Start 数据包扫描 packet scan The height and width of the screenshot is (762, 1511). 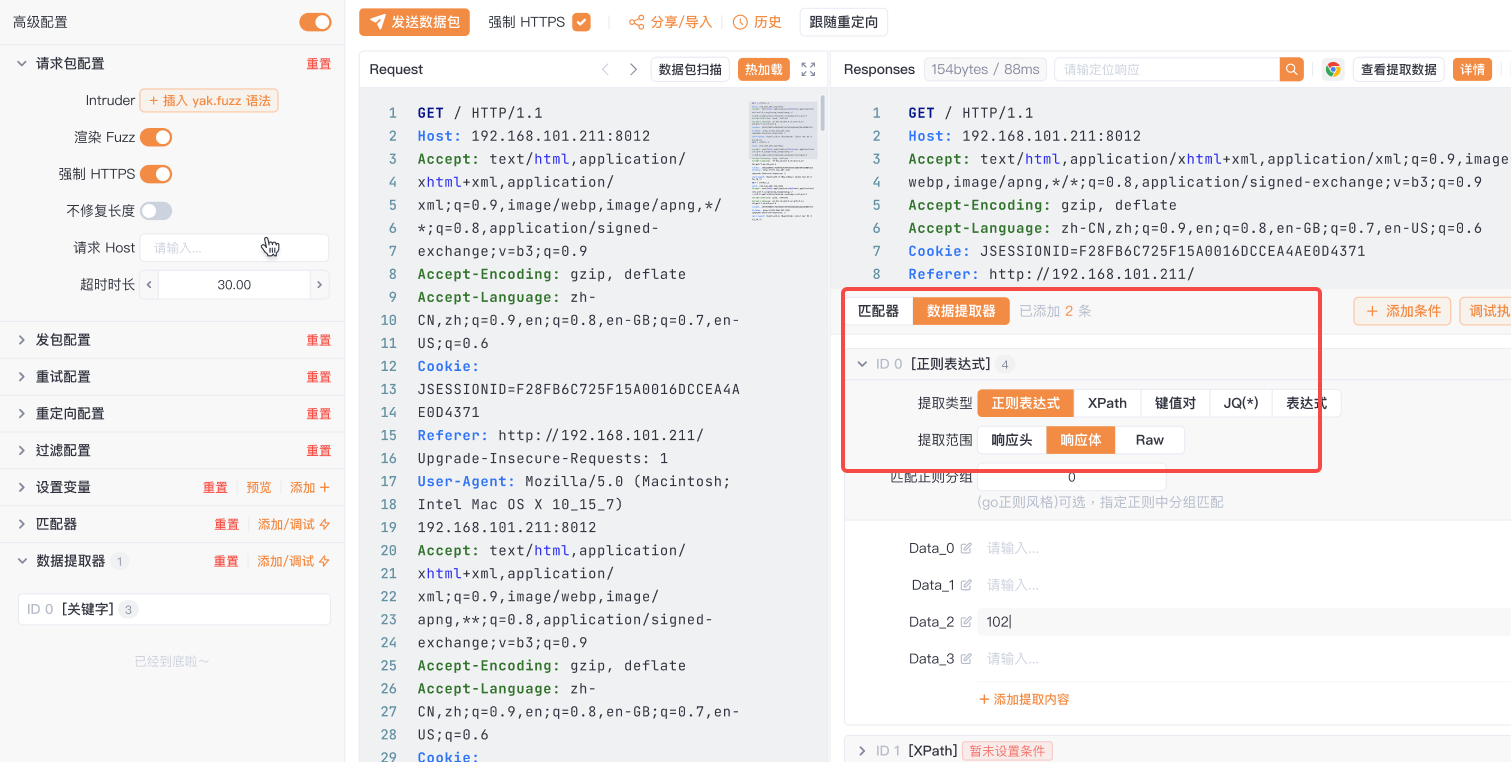690,69
